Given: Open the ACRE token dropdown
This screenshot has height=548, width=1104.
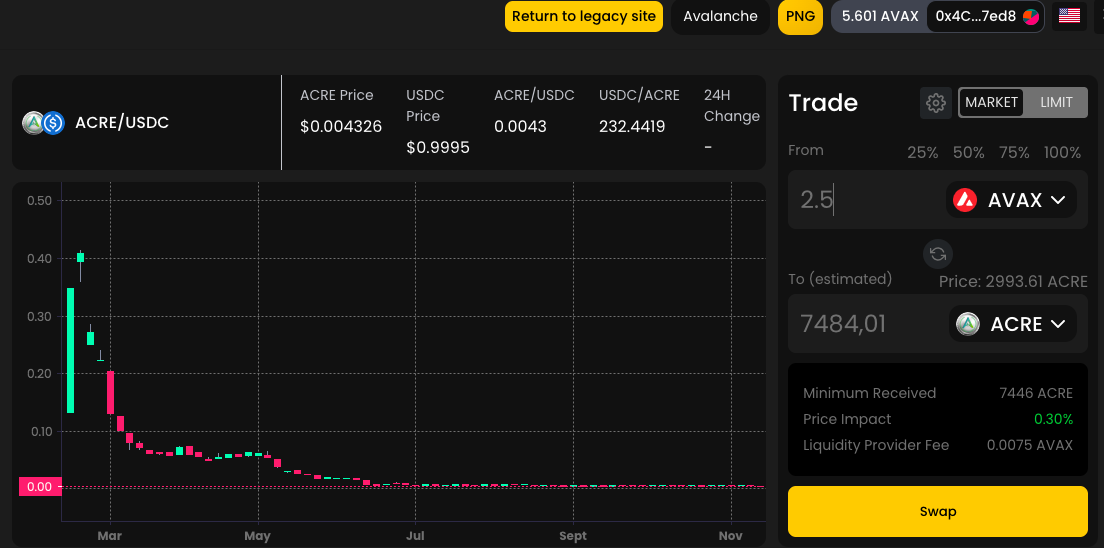Looking at the screenshot, I should pyautogui.click(x=1012, y=324).
